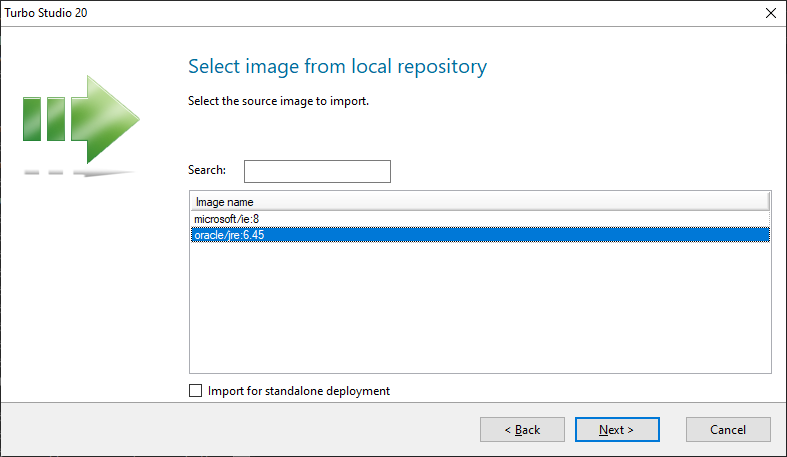Focus the Search text box
The width and height of the screenshot is (787, 457).
point(317,171)
